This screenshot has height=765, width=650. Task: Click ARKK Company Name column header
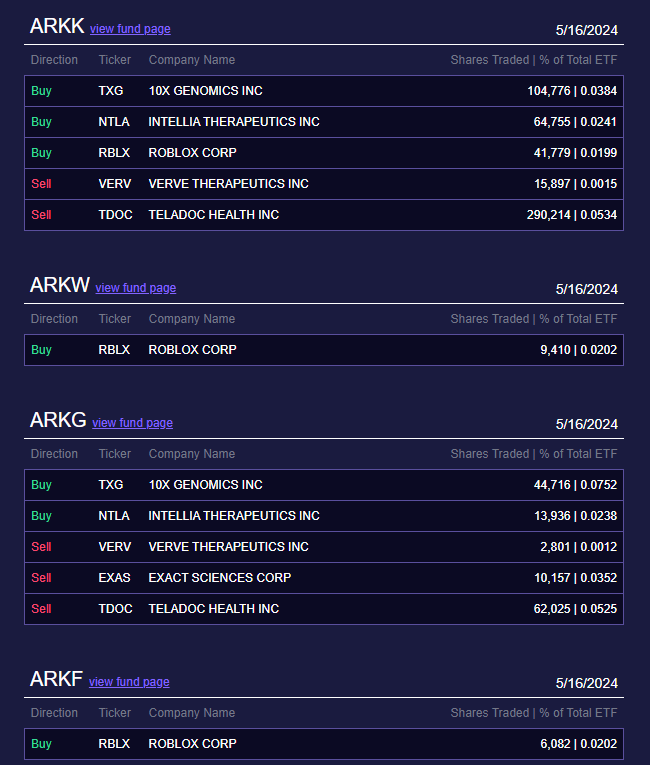click(x=192, y=60)
